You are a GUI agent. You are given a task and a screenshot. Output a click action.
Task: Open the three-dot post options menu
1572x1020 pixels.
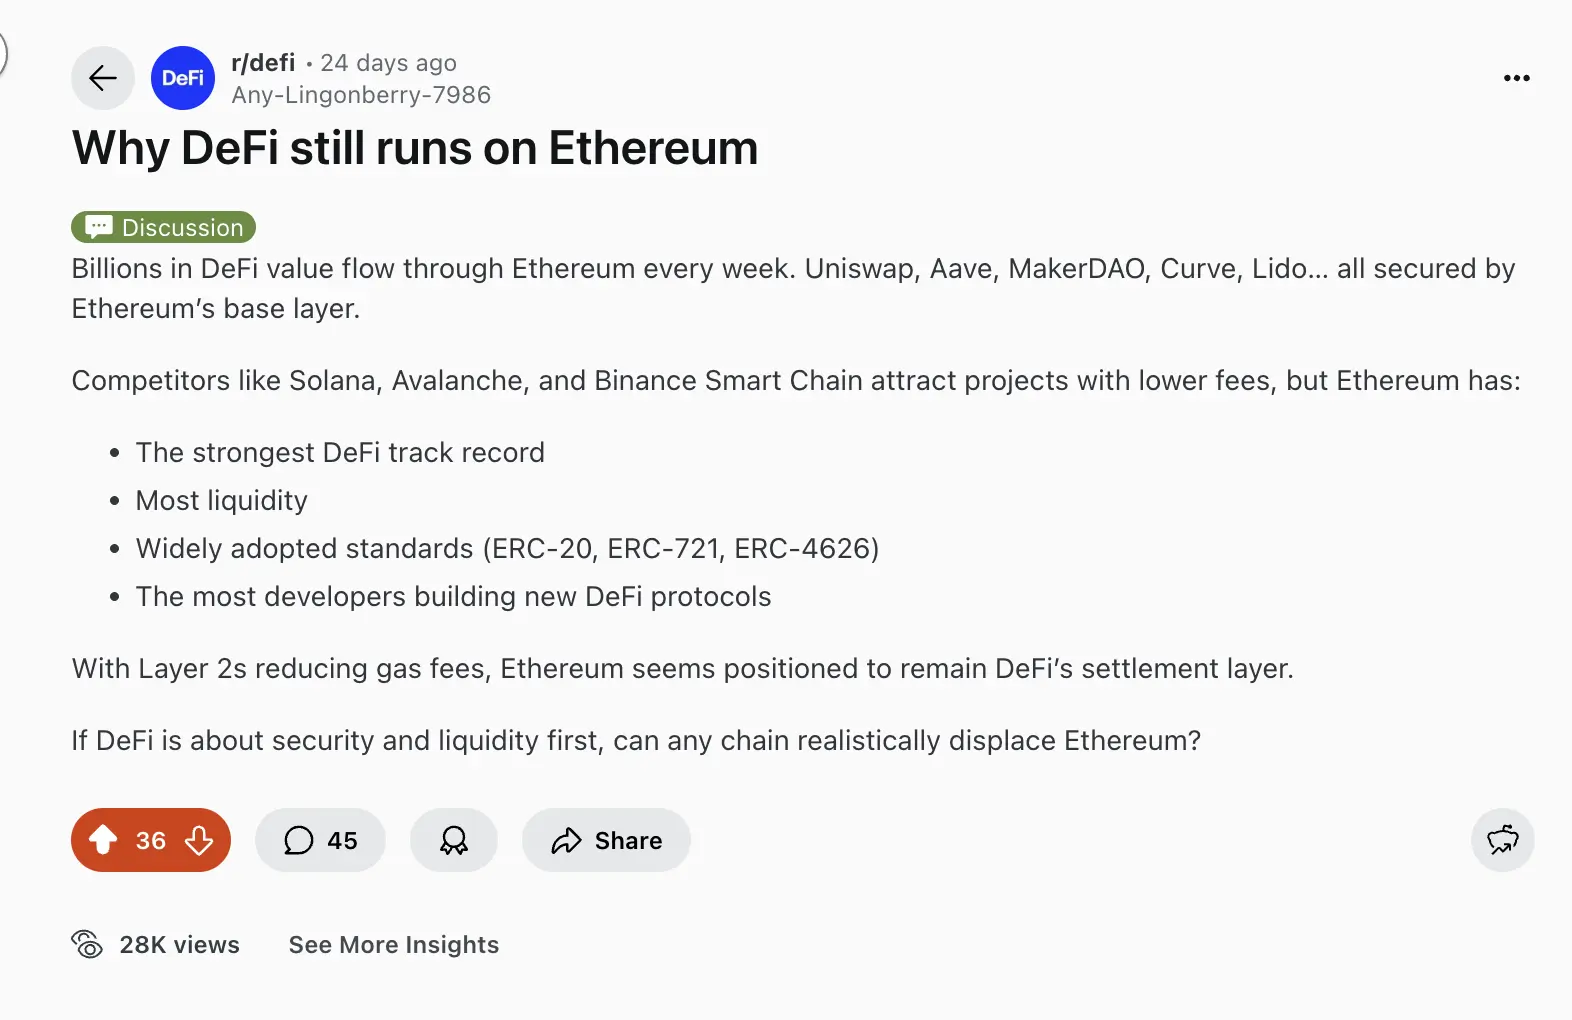coord(1516,78)
